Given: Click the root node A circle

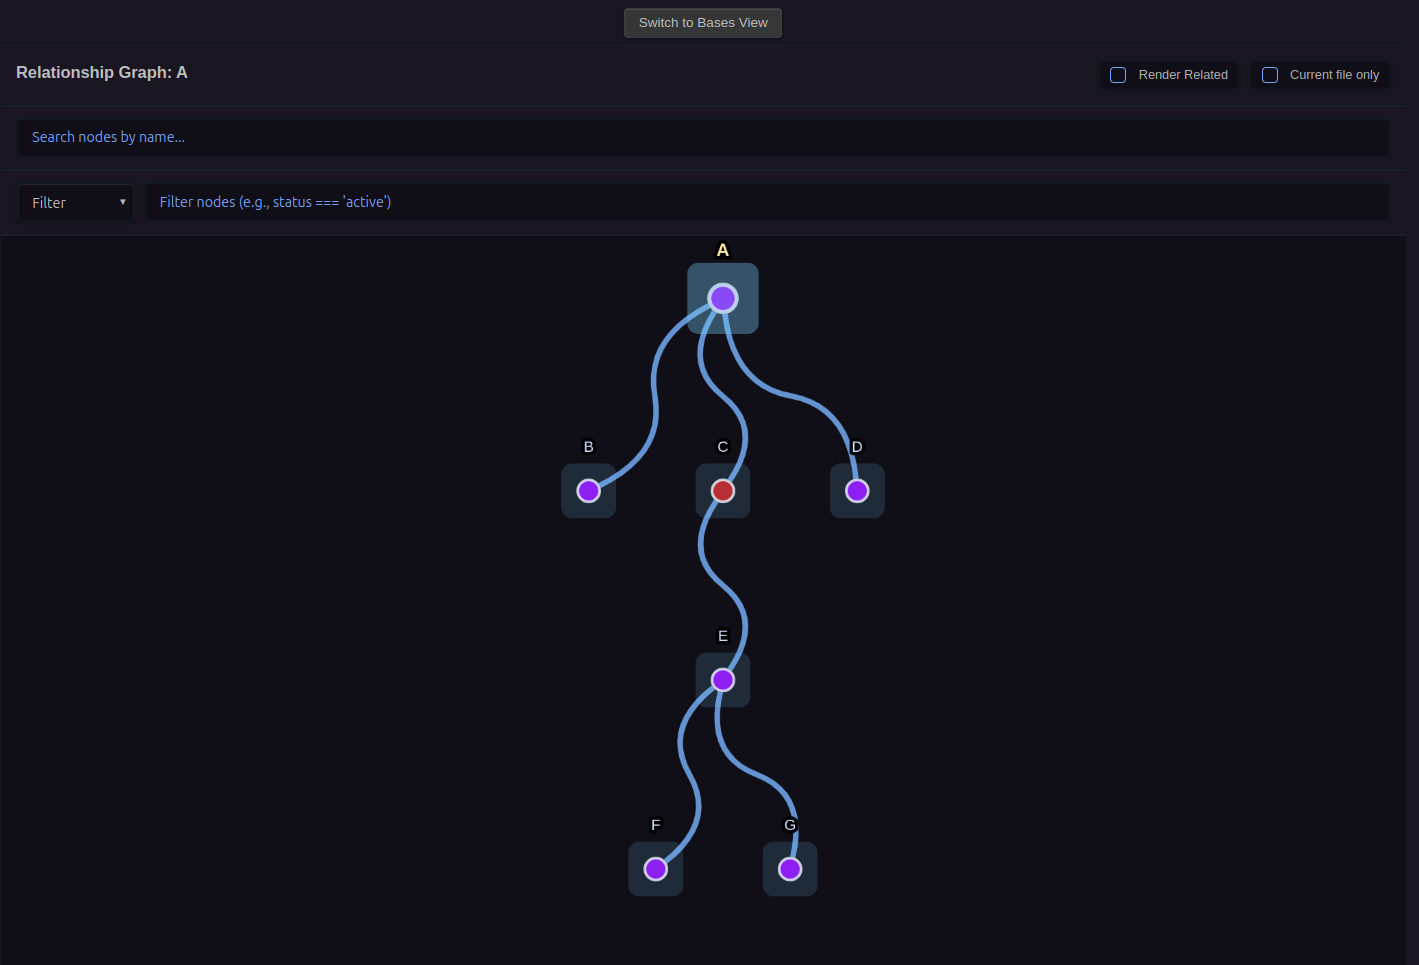Looking at the screenshot, I should point(723,298).
